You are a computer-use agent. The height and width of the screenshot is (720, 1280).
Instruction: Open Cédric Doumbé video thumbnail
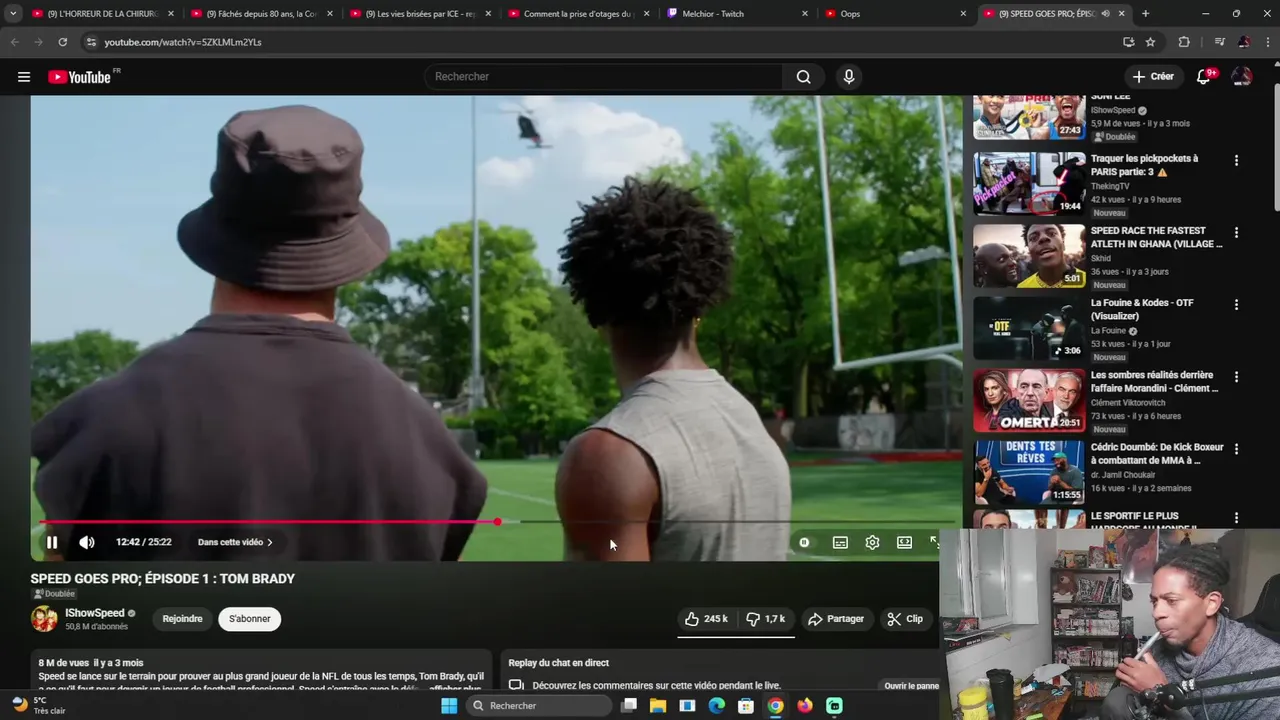[x=1029, y=472]
